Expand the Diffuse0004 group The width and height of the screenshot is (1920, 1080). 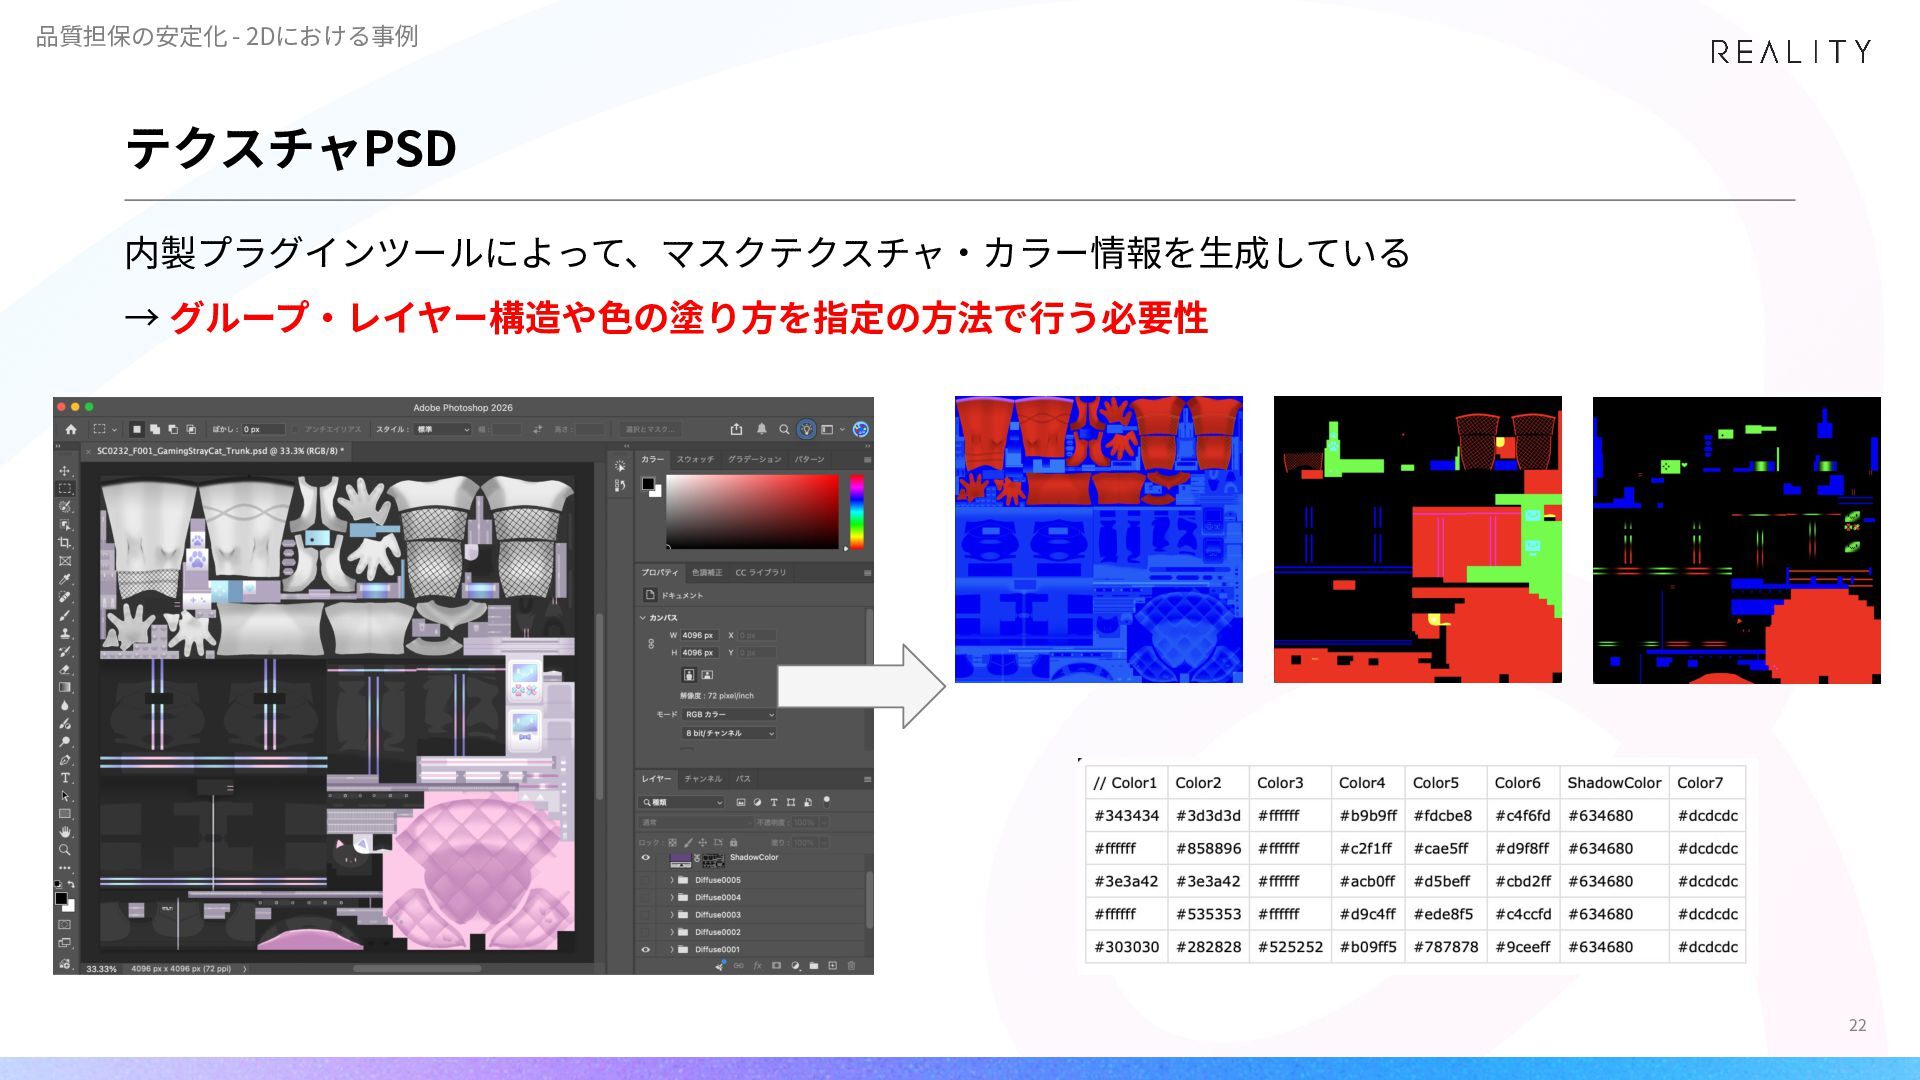[672, 897]
